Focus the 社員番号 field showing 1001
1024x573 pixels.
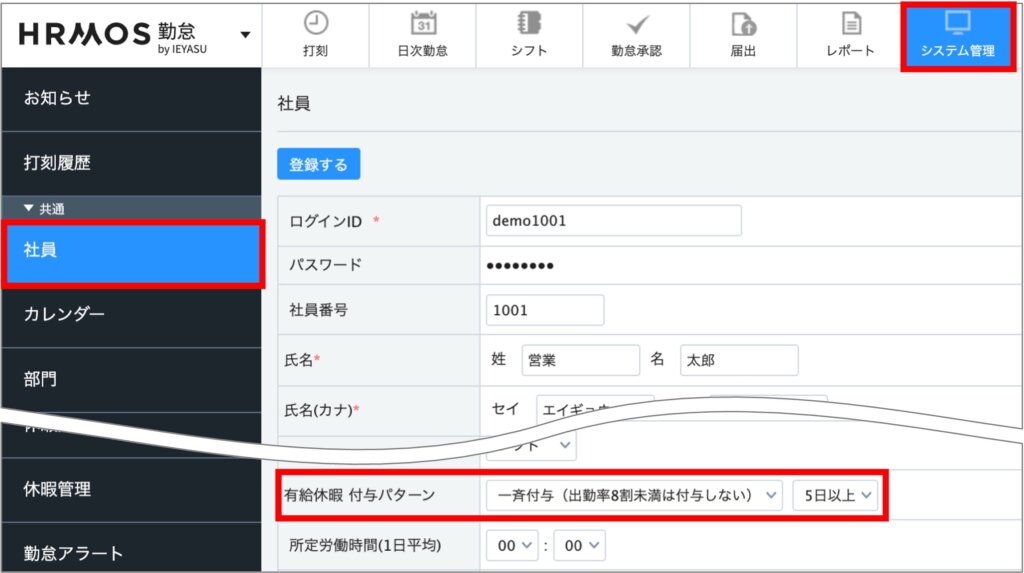(x=544, y=310)
